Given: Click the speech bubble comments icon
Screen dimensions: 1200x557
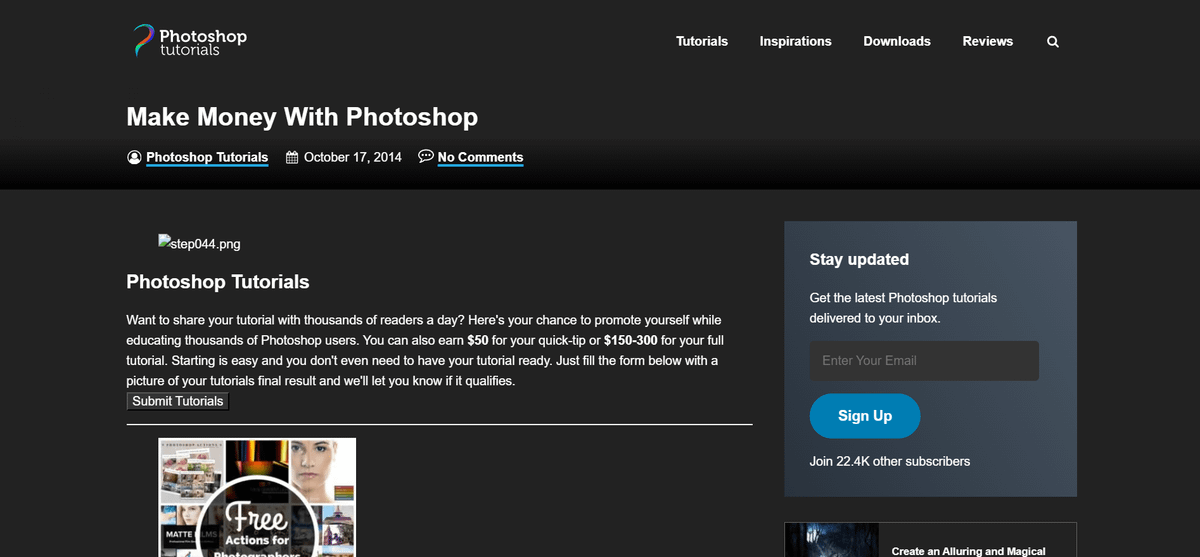Looking at the screenshot, I should [426, 156].
